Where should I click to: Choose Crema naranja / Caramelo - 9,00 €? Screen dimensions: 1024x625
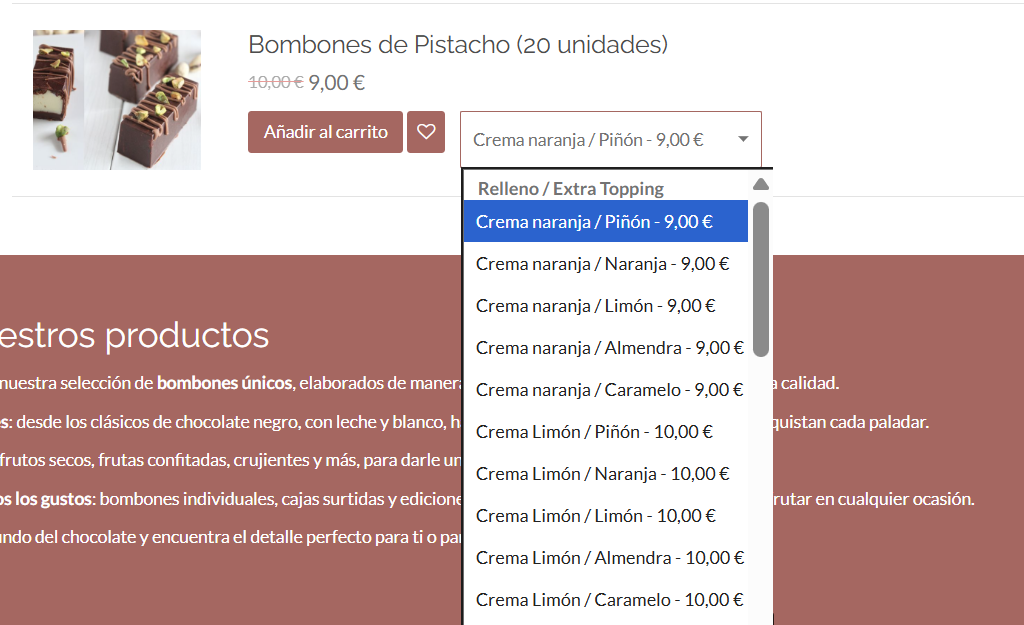(609, 390)
